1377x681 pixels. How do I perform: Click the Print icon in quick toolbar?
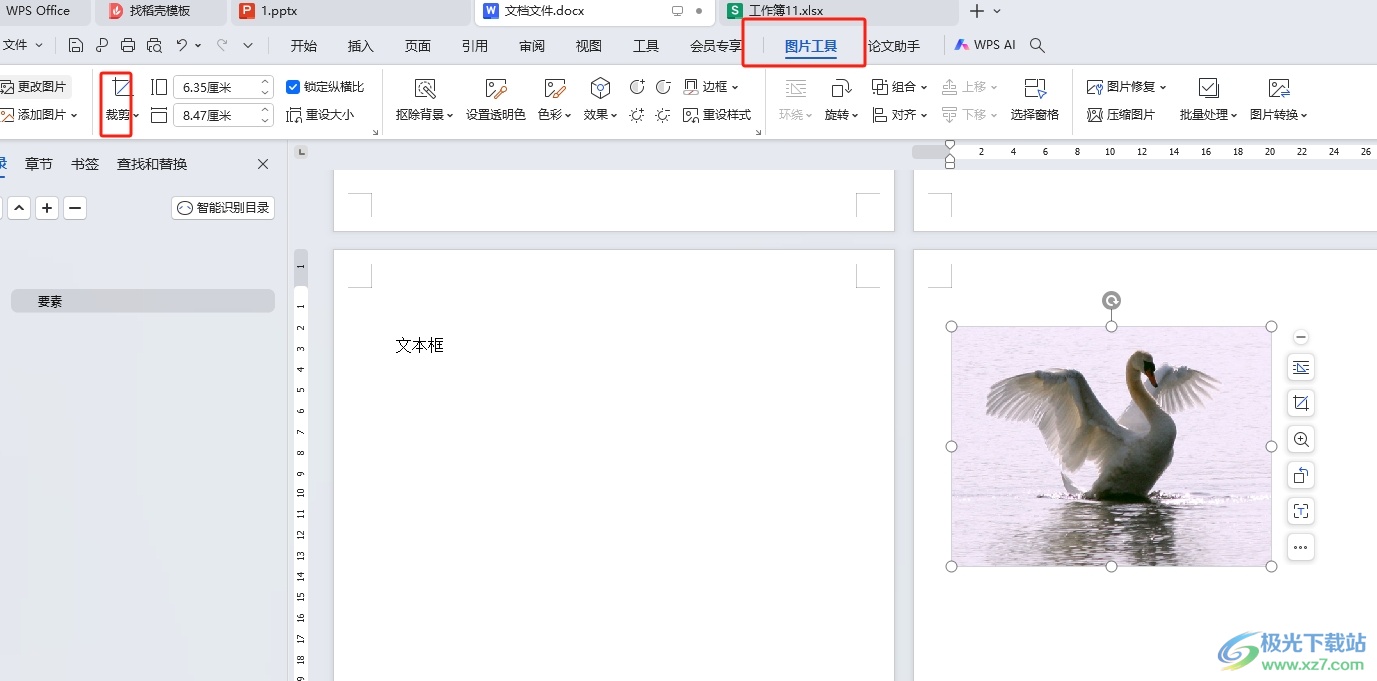pyautogui.click(x=128, y=45)
